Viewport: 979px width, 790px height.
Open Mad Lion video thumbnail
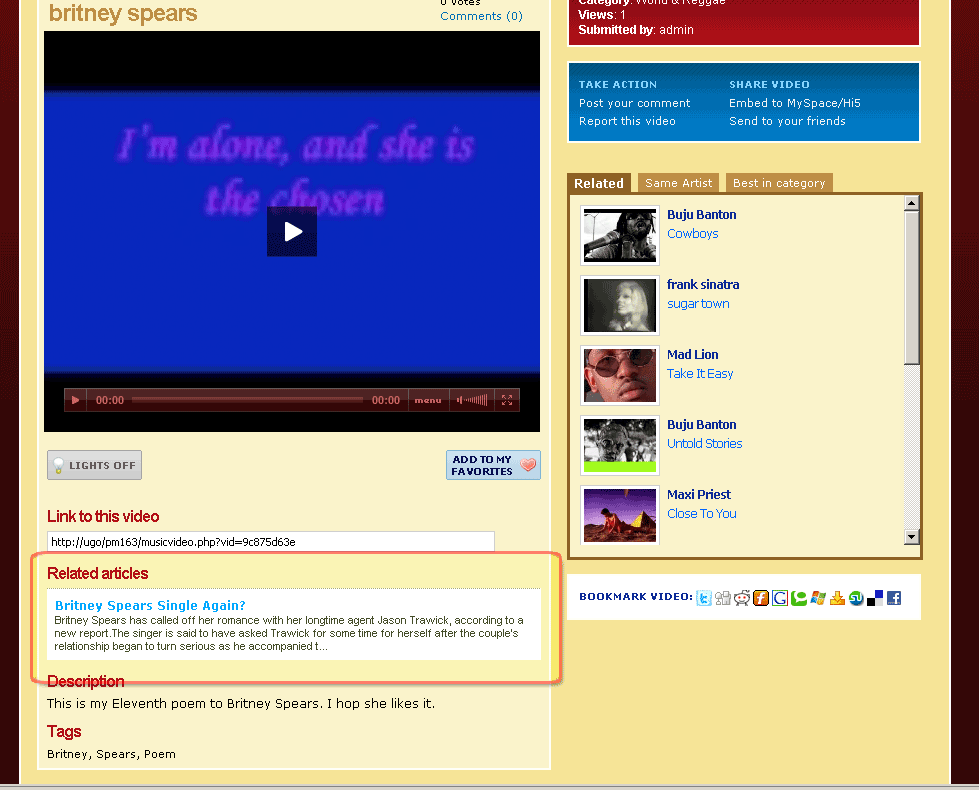point(620,375)
